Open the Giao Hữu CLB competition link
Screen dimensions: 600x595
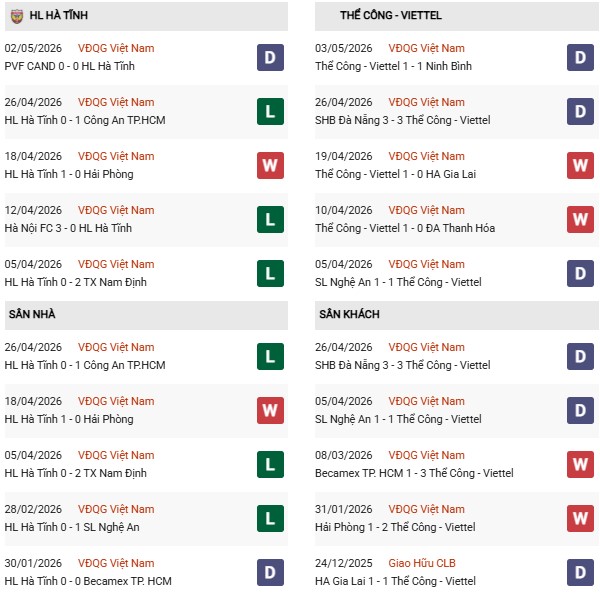[x=422, y=563]
